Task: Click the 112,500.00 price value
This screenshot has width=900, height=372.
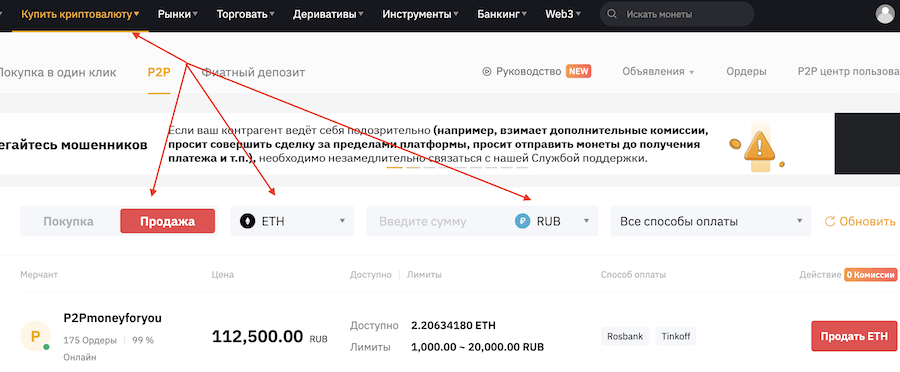Action: point(257,336)
